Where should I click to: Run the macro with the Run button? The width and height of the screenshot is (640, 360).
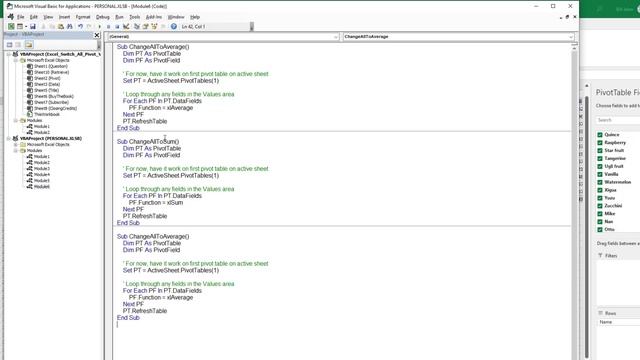100,27
